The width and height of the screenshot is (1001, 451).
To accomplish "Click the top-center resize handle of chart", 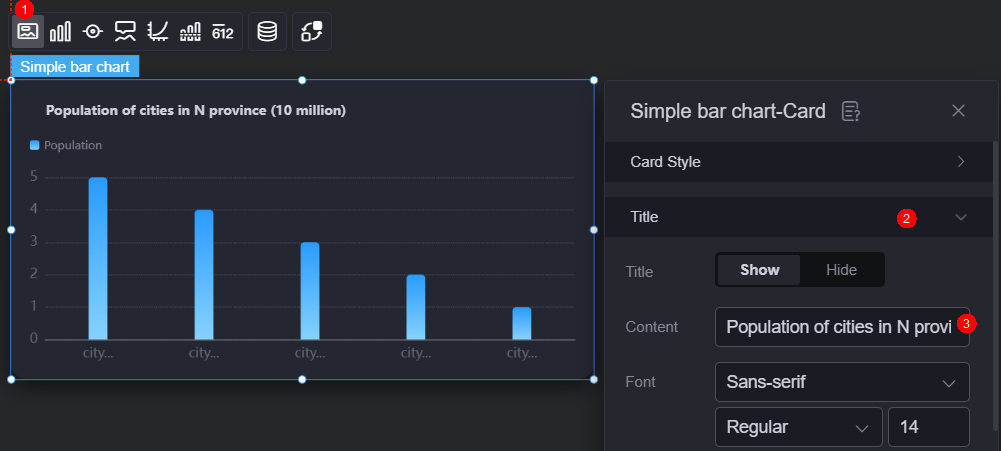I will coord(302,80).
